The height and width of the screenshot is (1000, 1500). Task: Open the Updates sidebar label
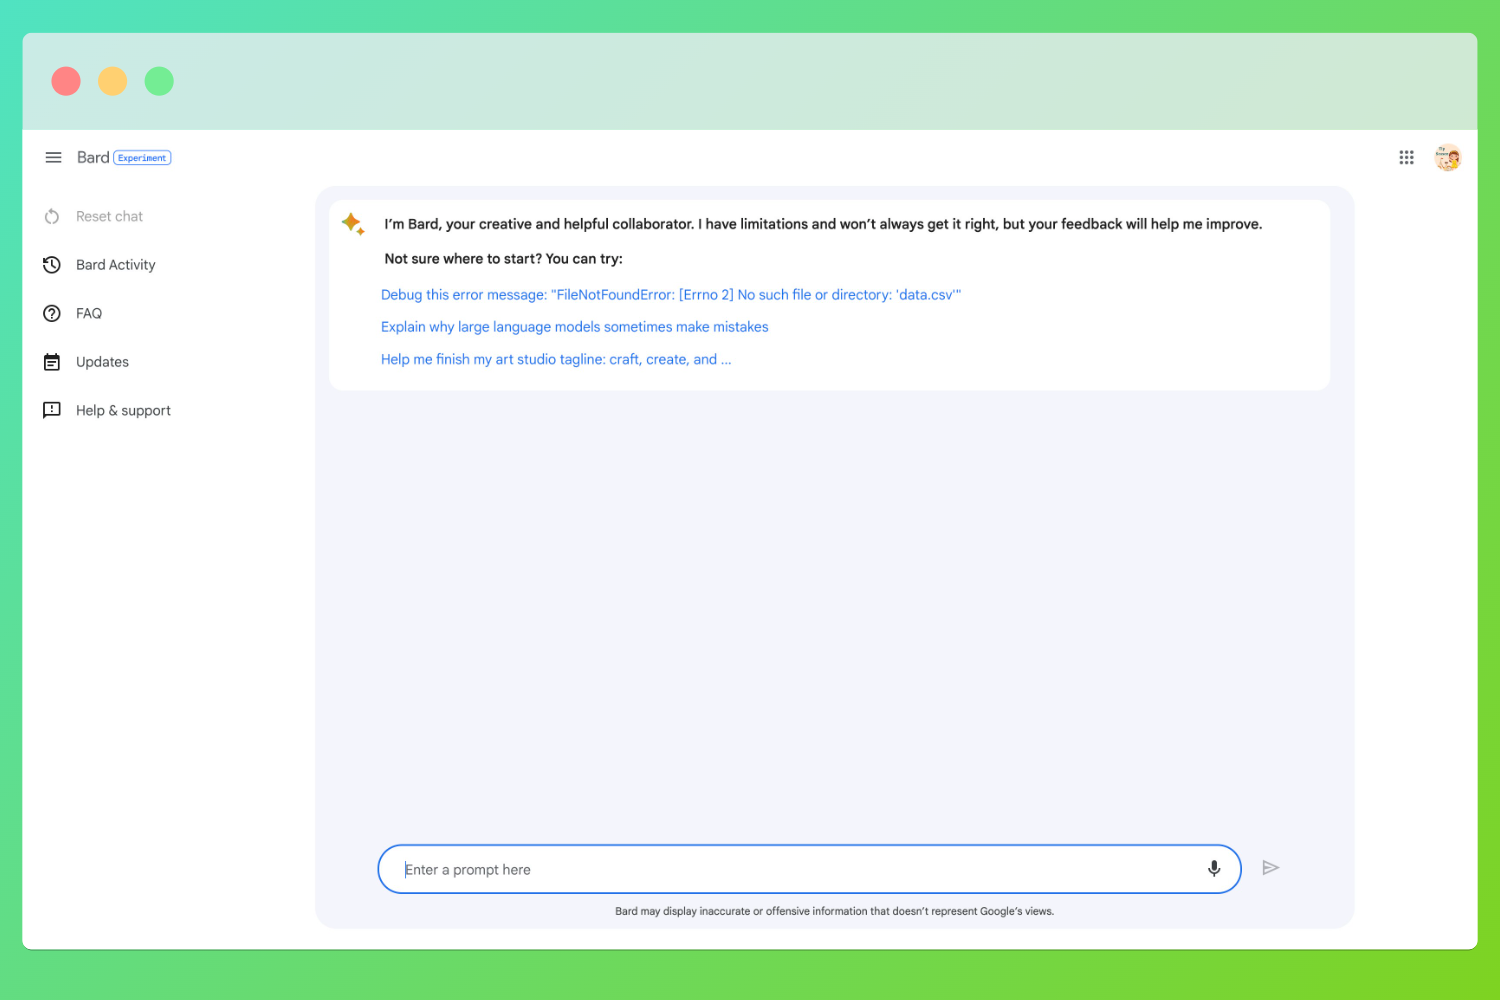coord(102,362)
